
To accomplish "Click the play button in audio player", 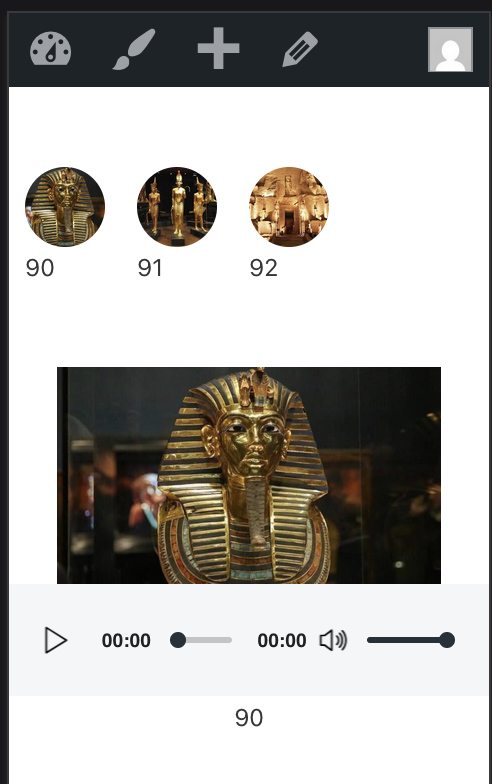I will pyautogui.click(x=56, y=640).
